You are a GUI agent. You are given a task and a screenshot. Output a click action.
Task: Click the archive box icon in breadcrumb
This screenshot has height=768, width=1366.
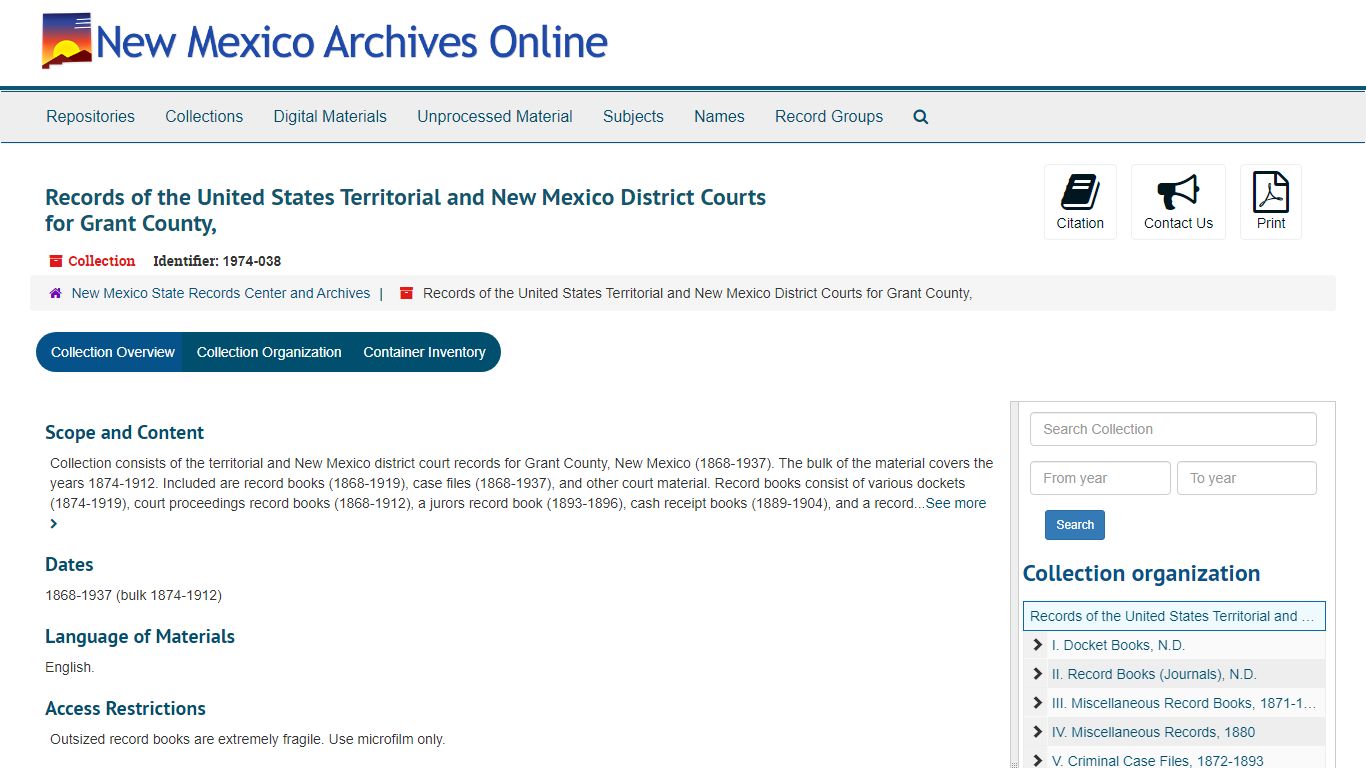point(406,293)
